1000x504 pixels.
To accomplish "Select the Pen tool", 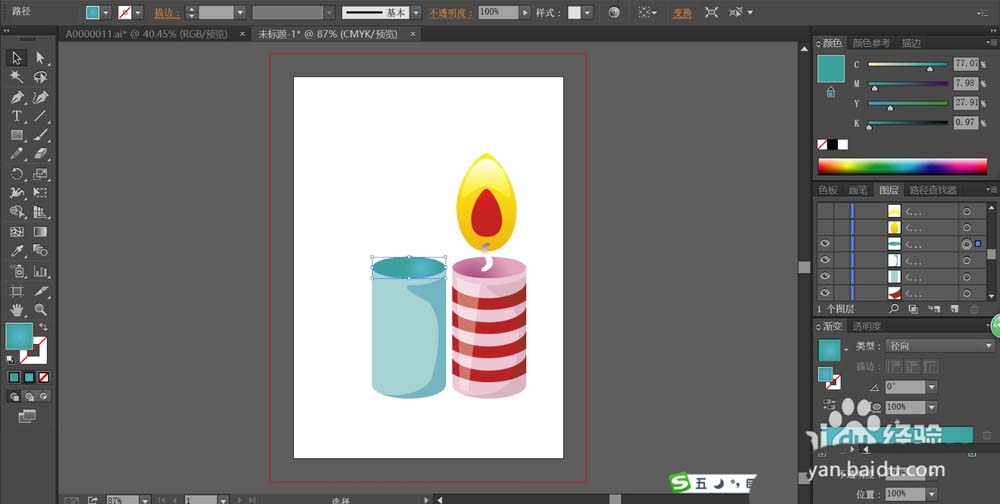I will coord(17,97).
